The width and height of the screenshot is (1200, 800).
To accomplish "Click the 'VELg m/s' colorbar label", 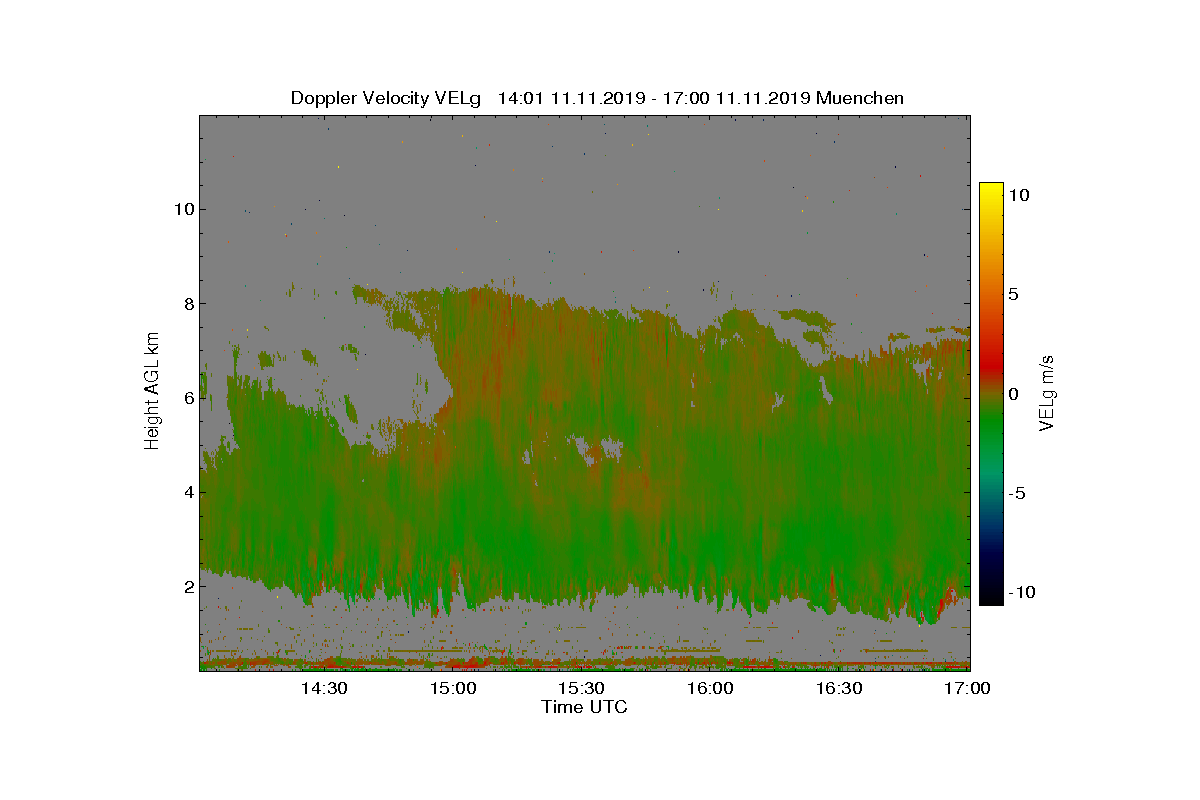I will [x=1047, y=393].
